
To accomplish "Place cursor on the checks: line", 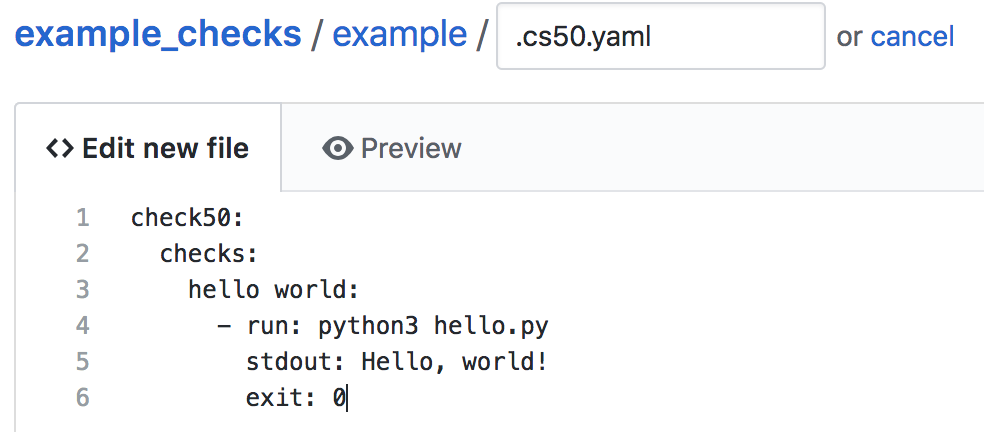I will [209, 254].
